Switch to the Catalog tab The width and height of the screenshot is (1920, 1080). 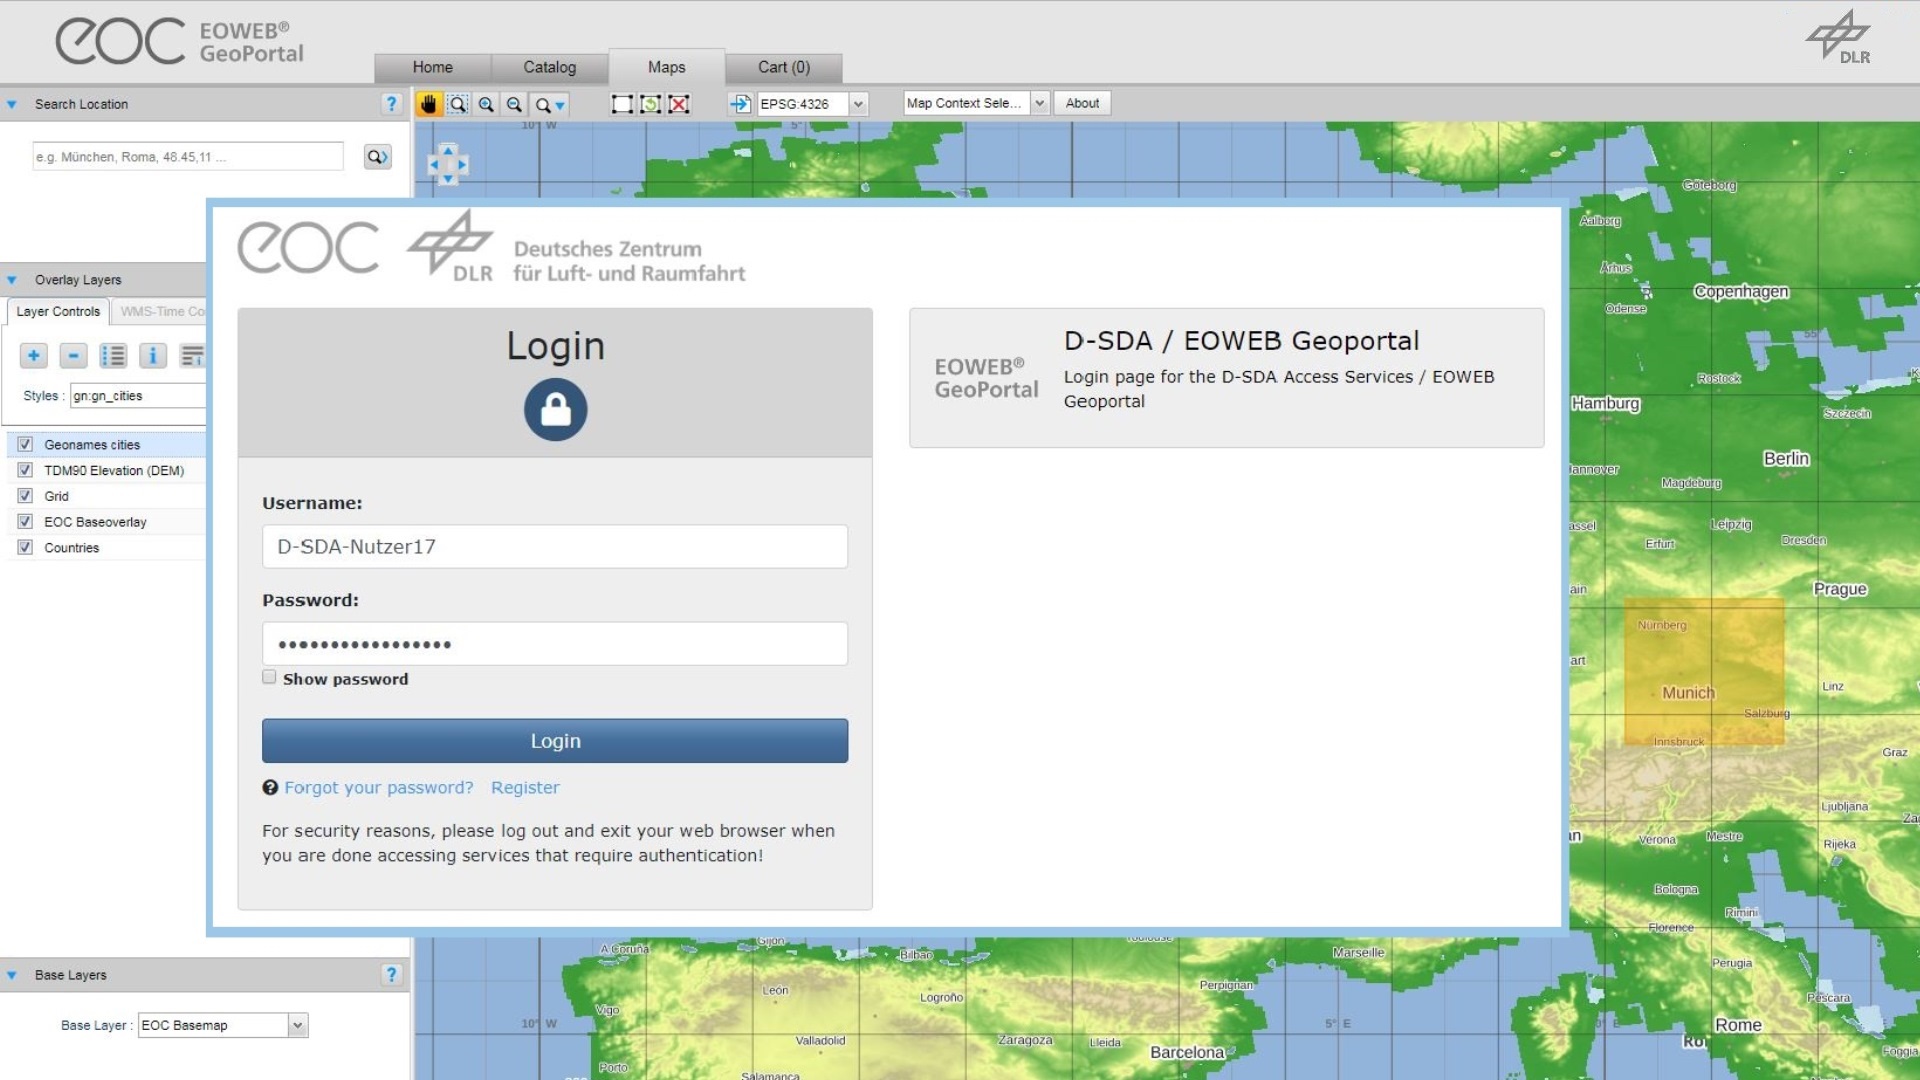pyautogui.click(x=549, y=67)
